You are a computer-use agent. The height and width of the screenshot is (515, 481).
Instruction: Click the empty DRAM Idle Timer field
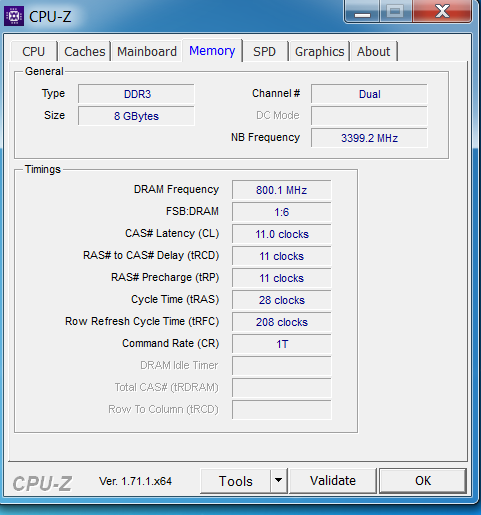282,366
